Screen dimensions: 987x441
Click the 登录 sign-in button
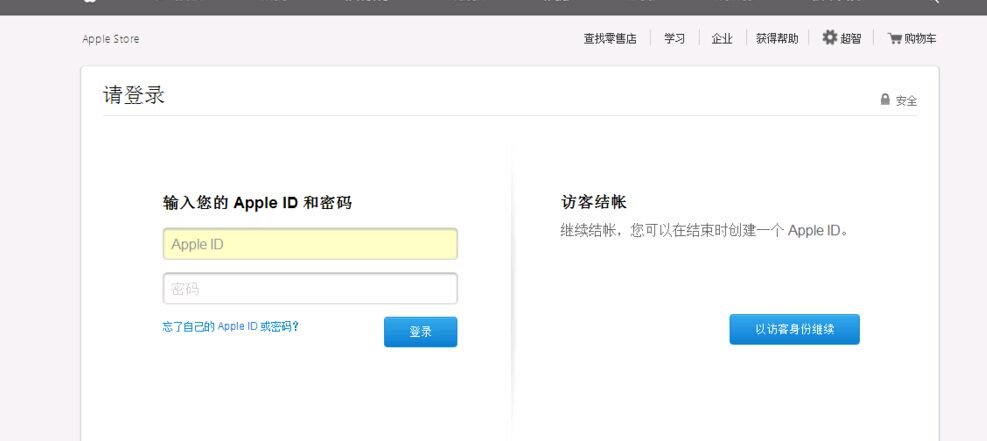point(420,332)
